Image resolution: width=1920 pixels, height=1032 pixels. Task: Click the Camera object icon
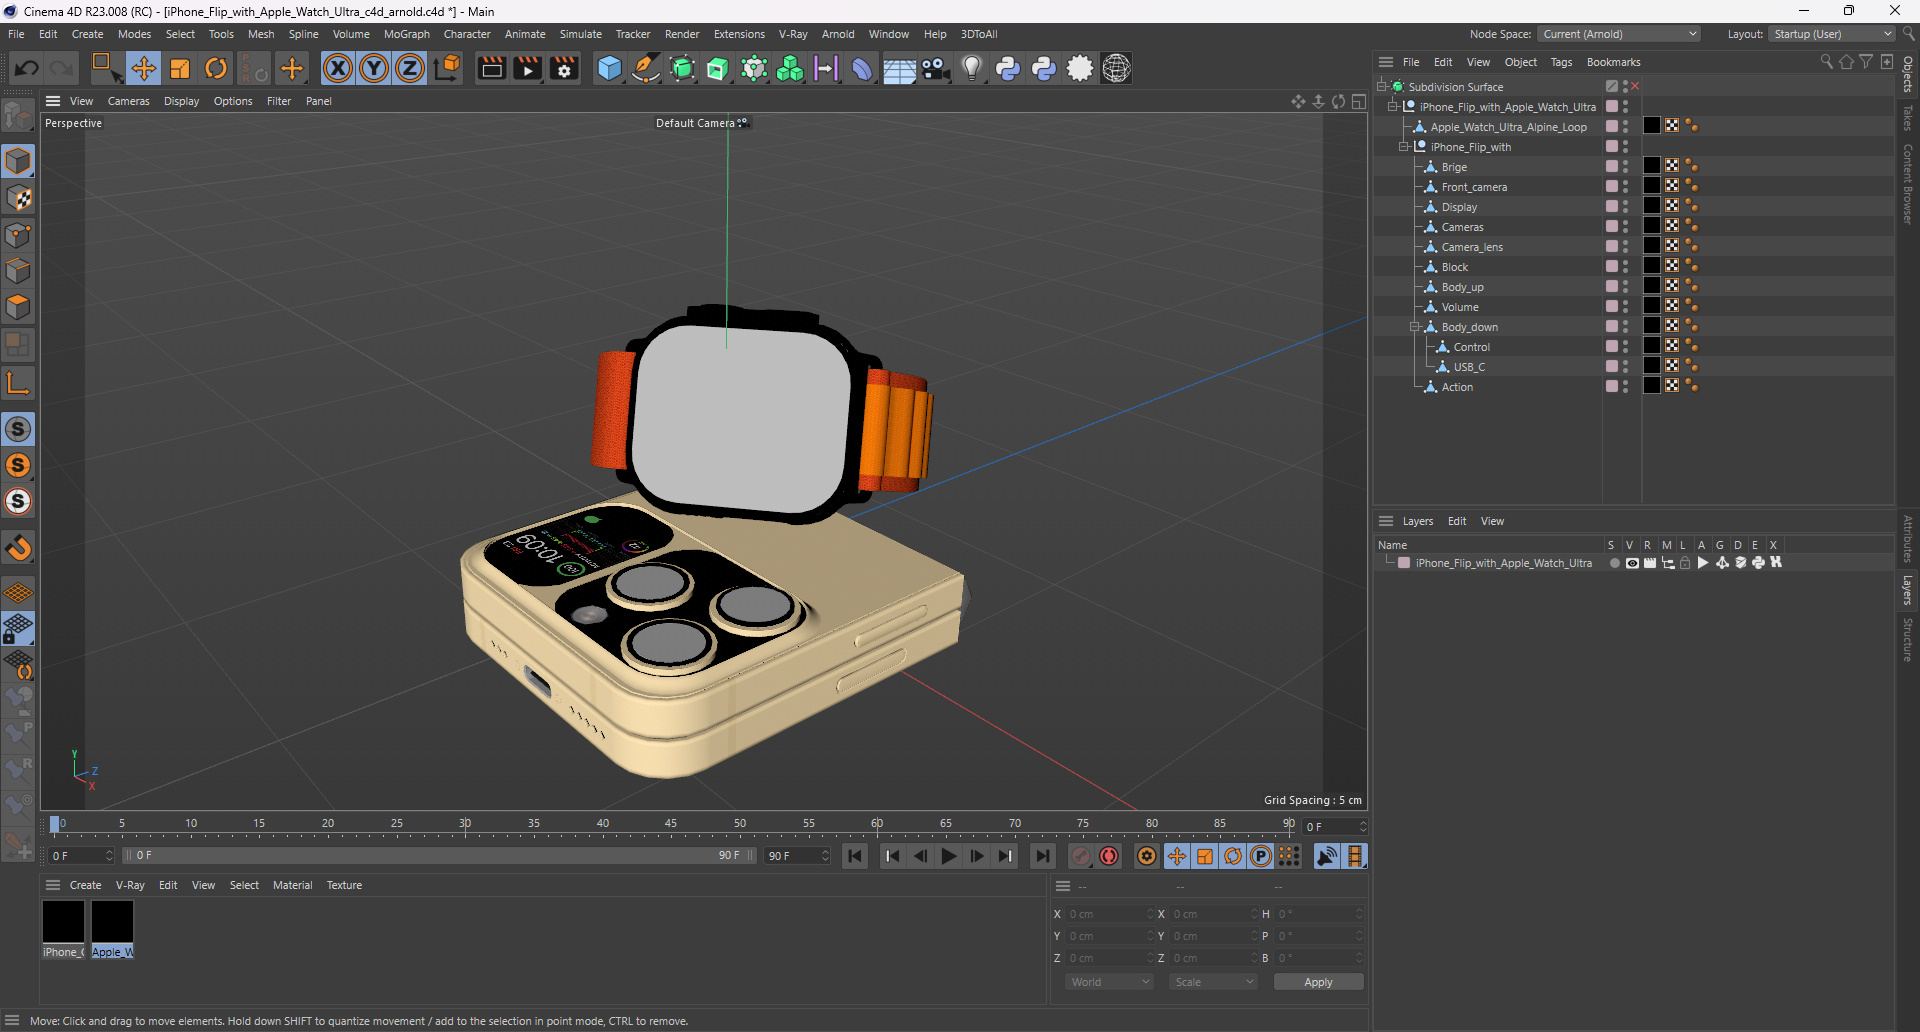935,68
